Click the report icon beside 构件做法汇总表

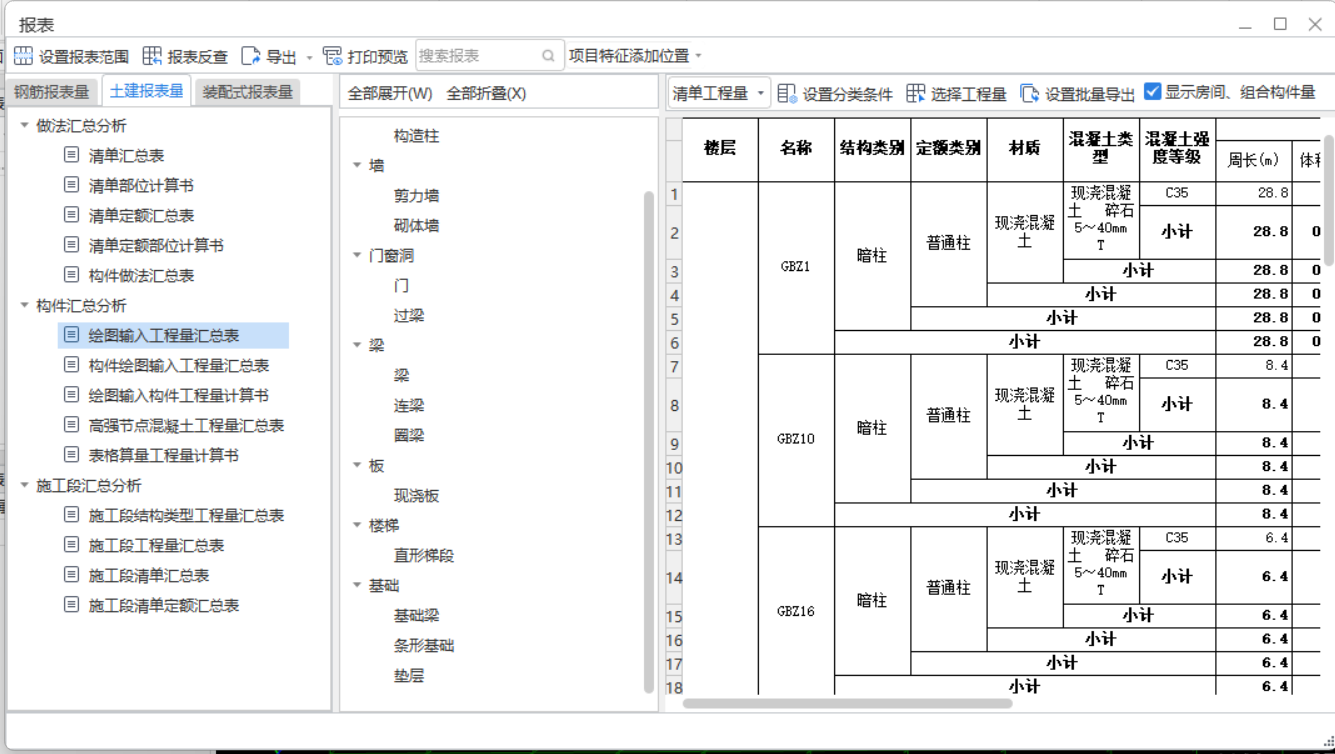(x=71, y=275)
